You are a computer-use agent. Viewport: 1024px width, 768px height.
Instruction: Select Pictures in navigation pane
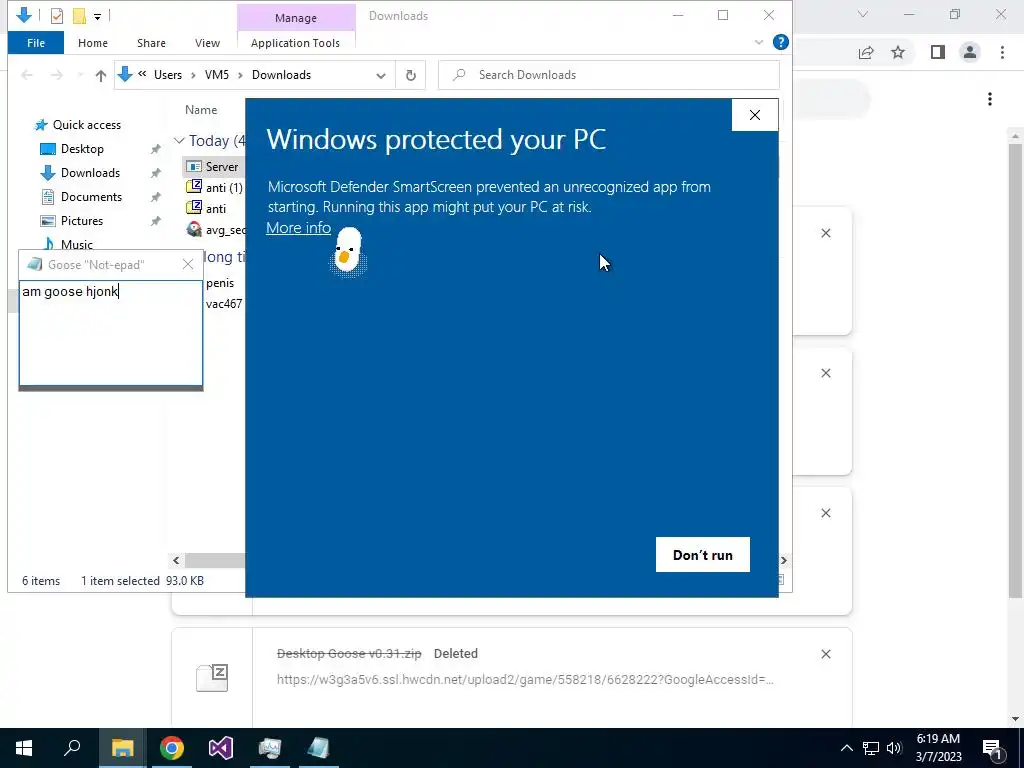[x=71, y=221]
